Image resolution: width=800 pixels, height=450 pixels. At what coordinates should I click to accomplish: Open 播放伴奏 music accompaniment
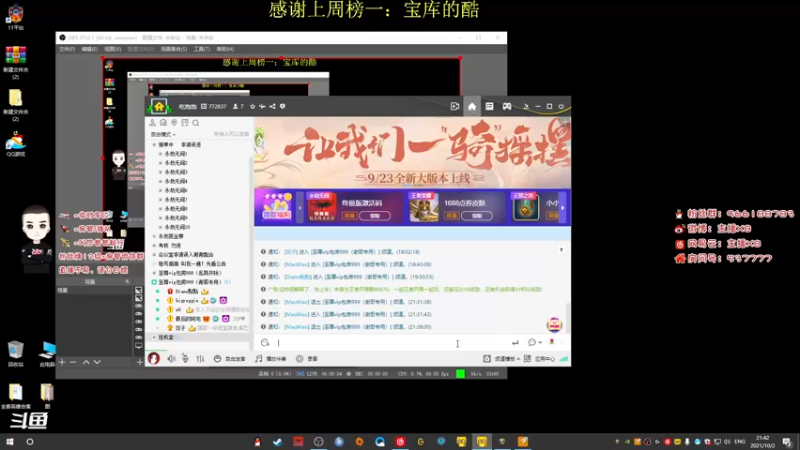click(x=271, y=359)
